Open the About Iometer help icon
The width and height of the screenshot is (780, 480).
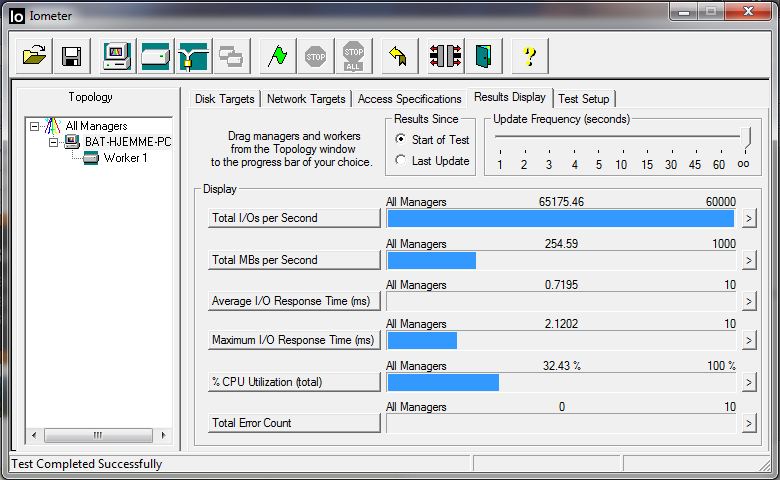click(530, 56)
